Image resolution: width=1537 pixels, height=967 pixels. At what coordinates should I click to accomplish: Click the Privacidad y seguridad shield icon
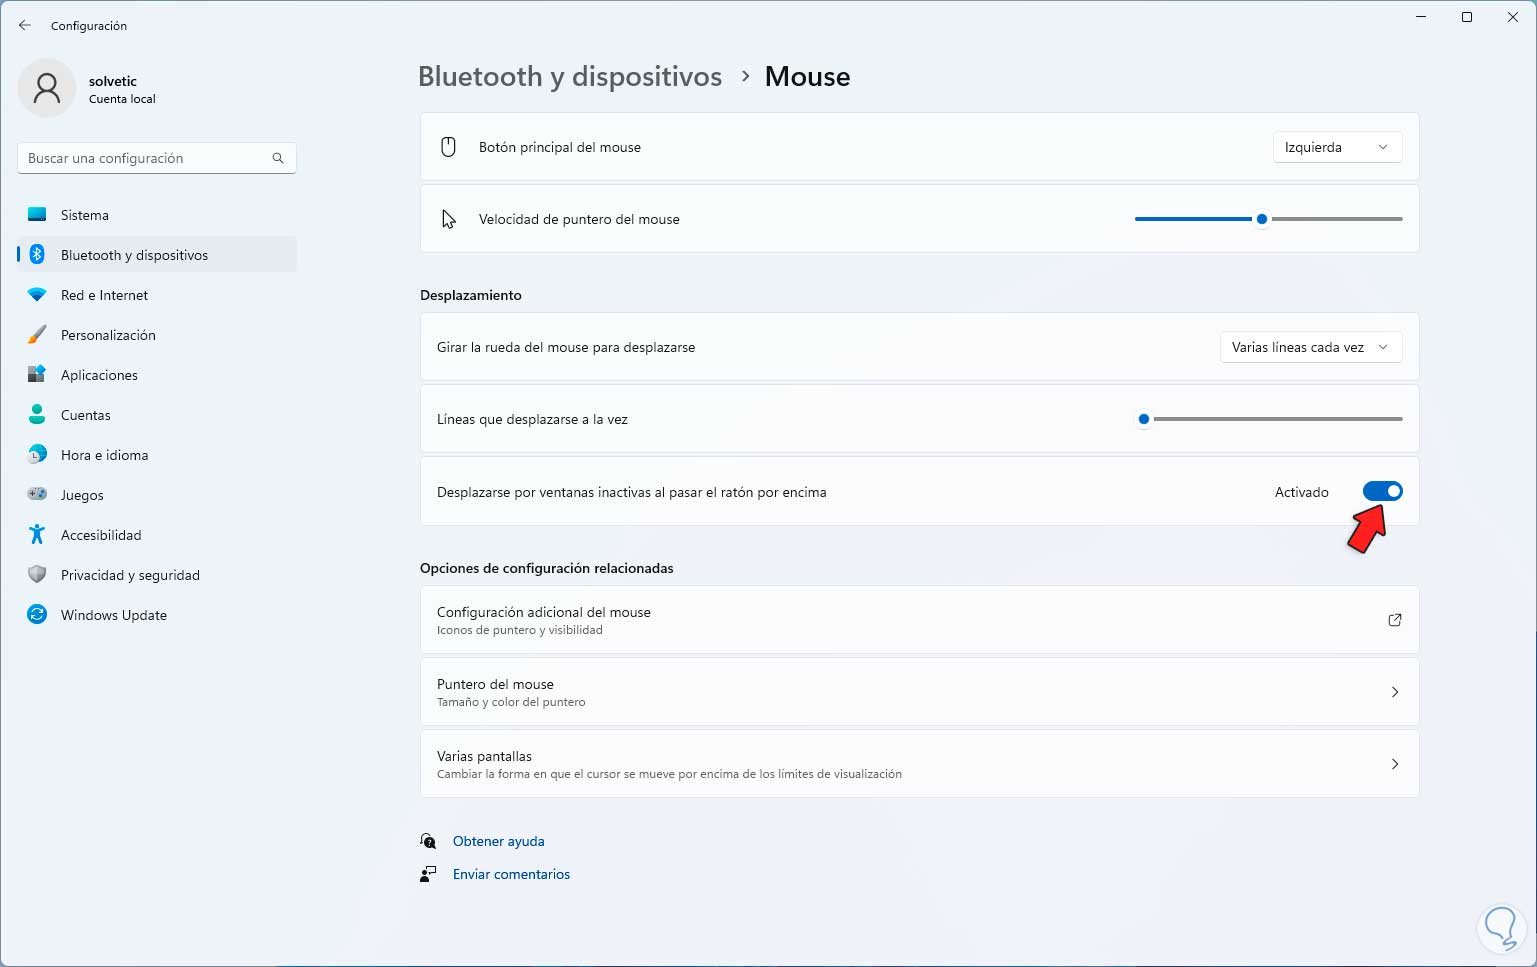[x=37, y=575]
